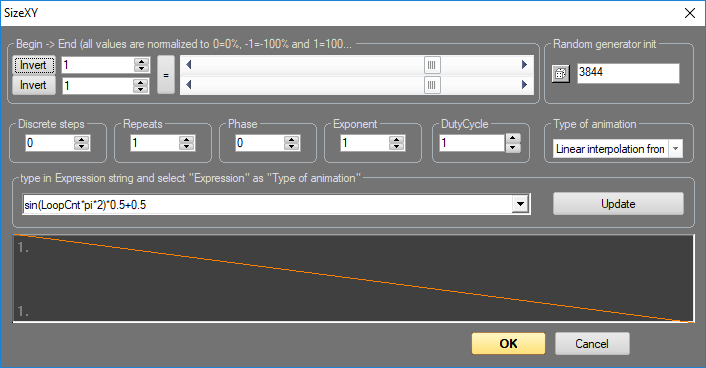Click the Cancel button

tap(592, 344)
